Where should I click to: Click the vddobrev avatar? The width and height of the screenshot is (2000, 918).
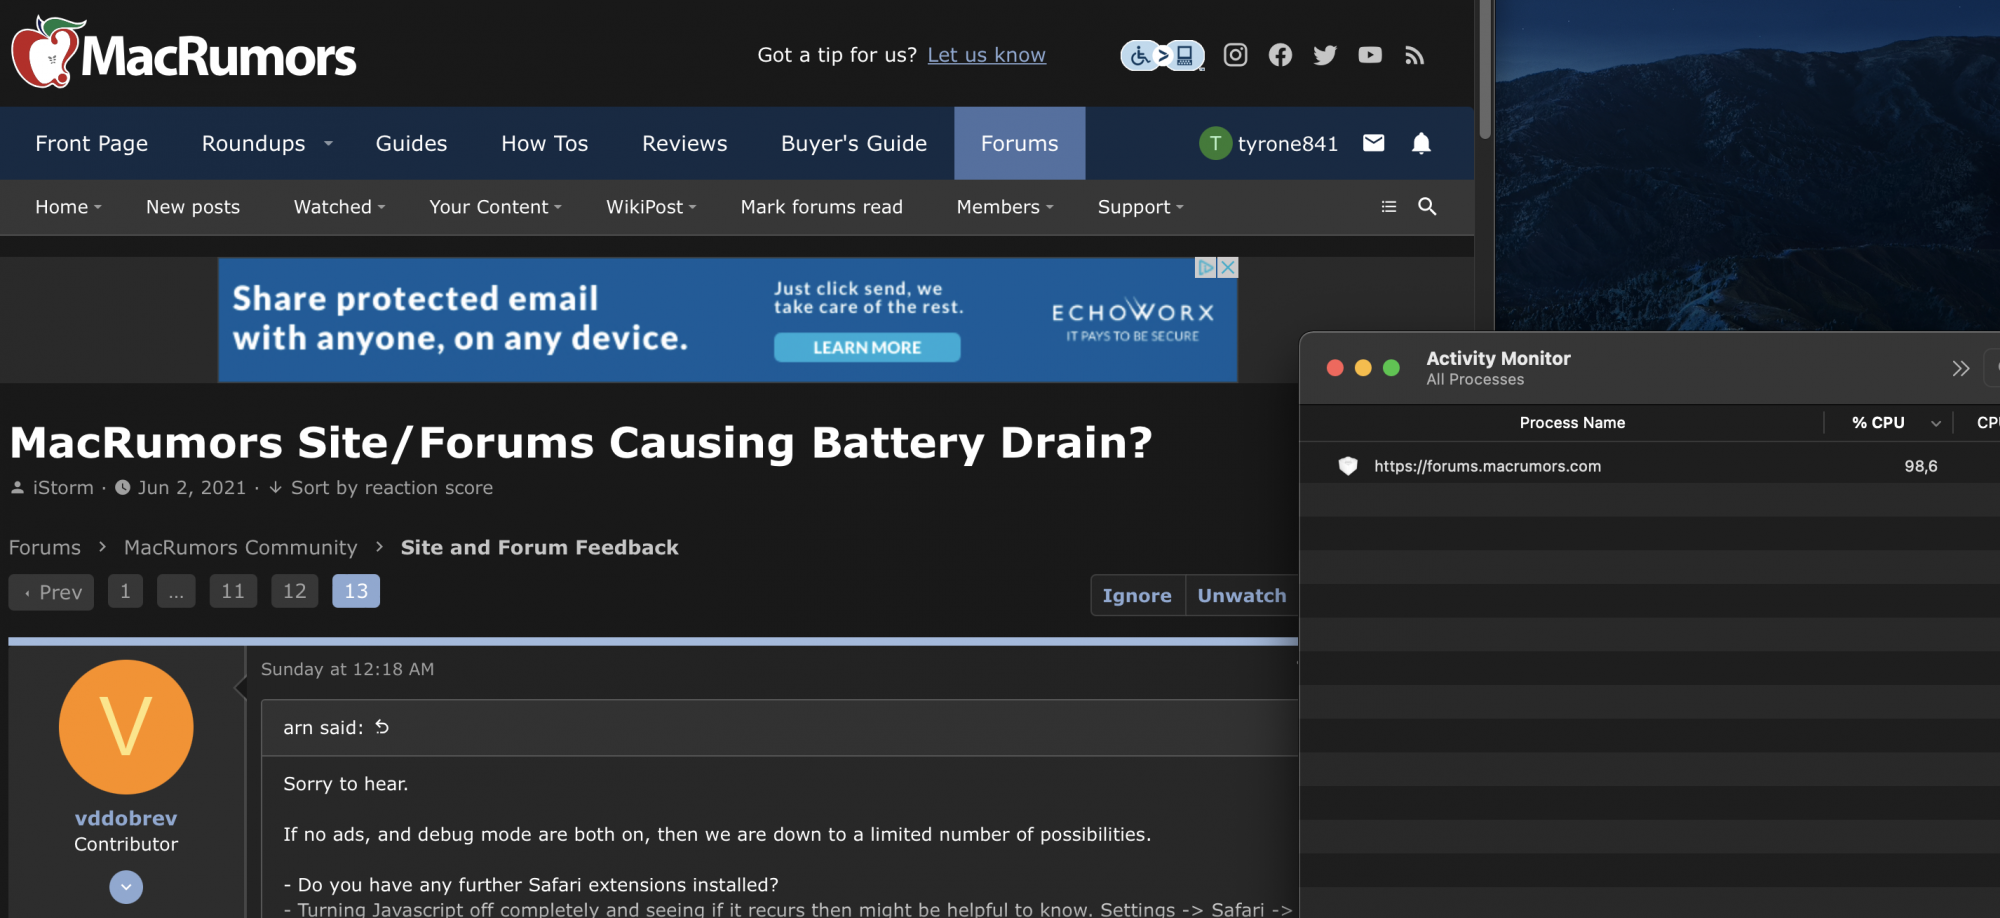[126, 727]
